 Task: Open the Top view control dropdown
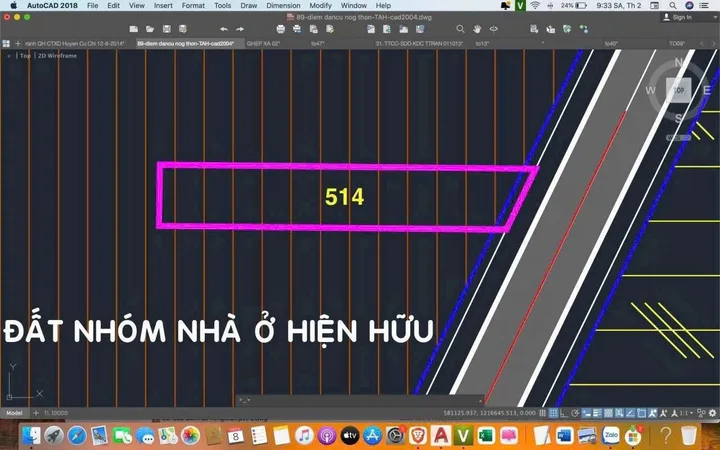coord(25,56)
